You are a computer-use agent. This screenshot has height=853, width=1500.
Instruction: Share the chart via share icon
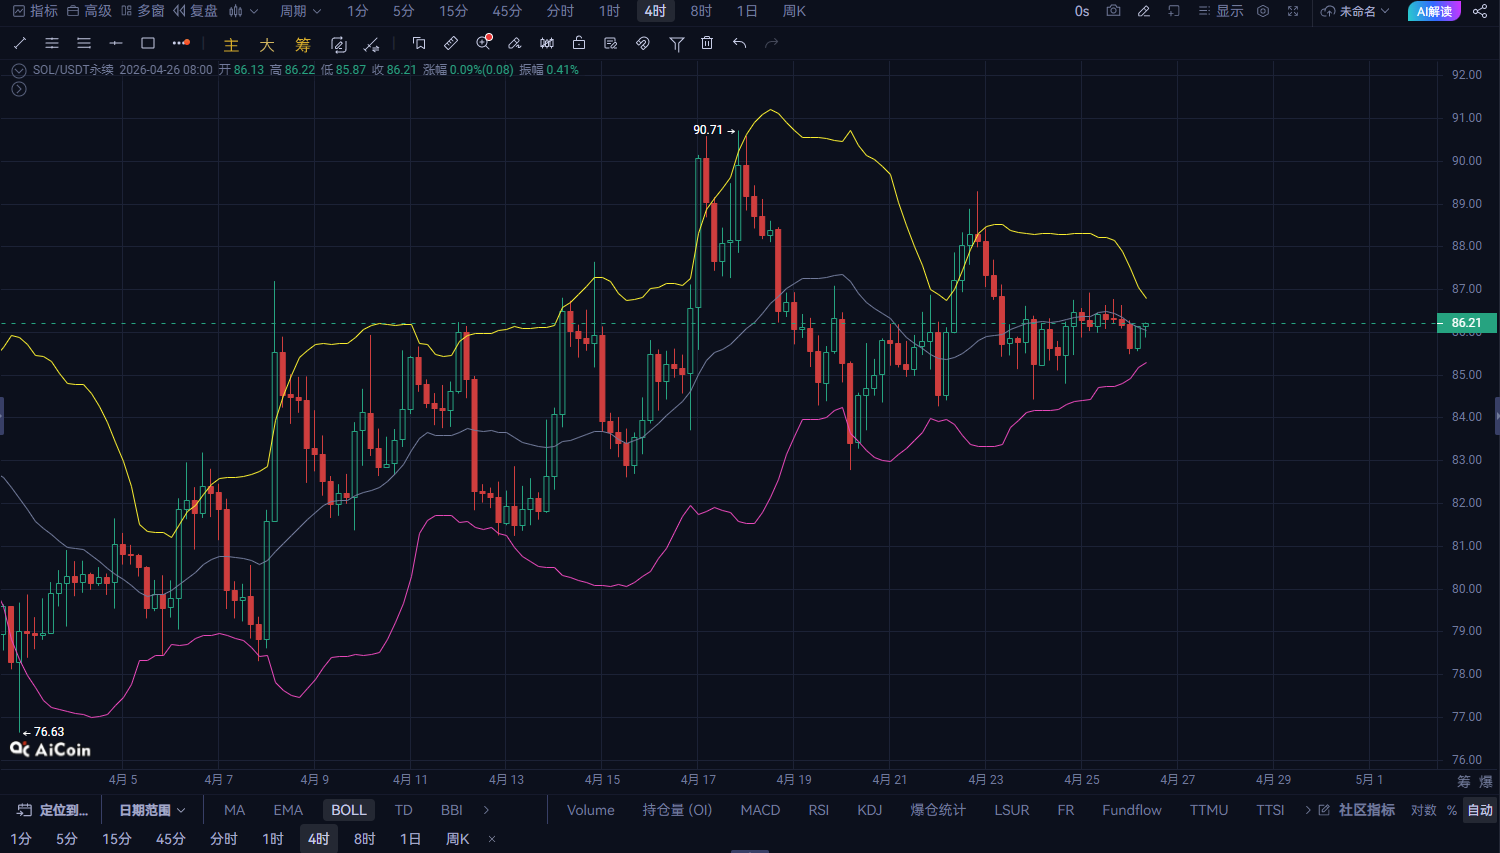[1480, 11]
